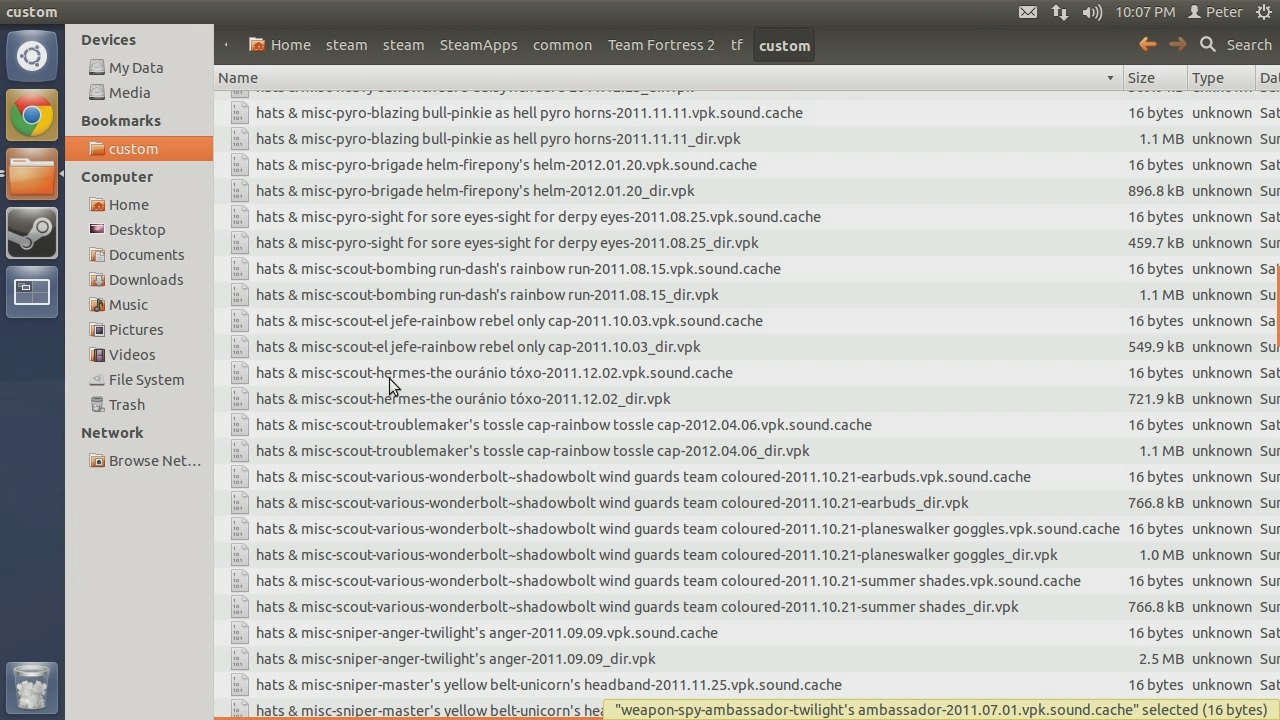Select blazing bull 2011.11.11_dir.vpk file
Viewport: 1280px width, 720px height.
click(x=498, y=139)
